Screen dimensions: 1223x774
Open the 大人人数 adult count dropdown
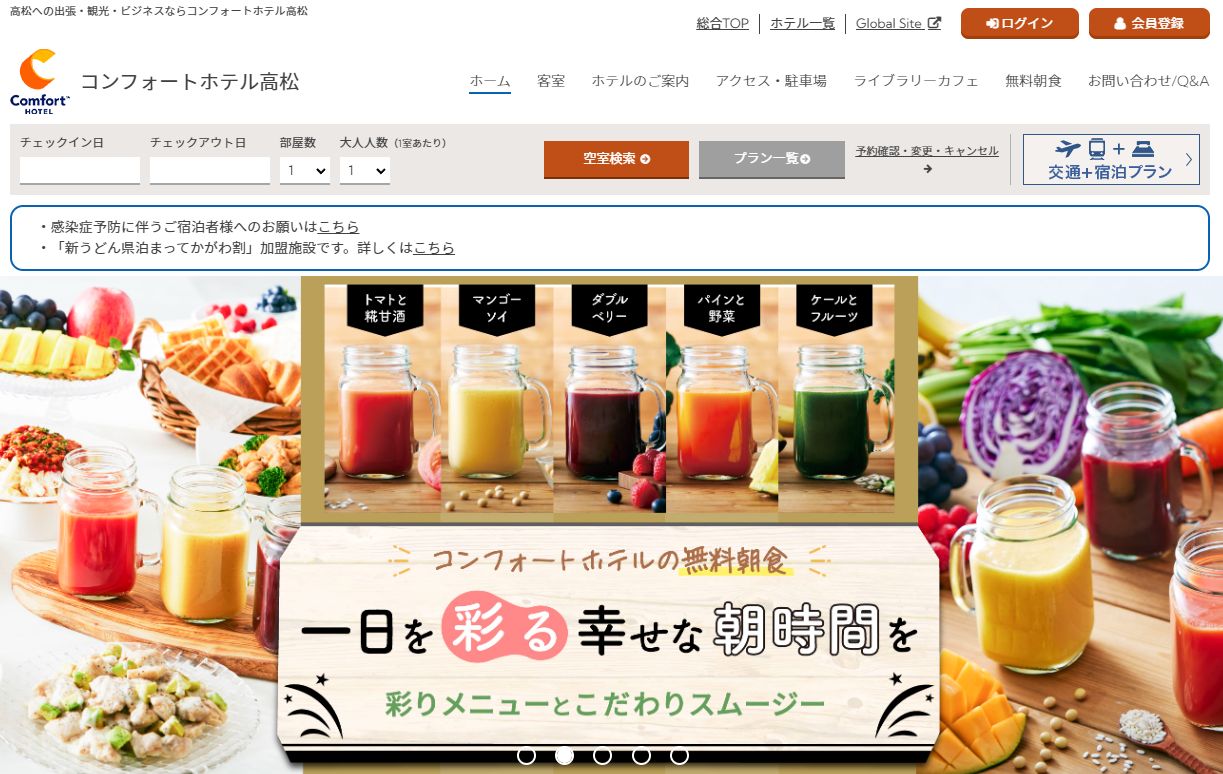coord(365,171)
